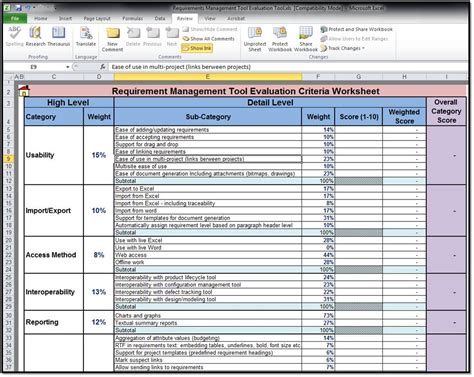This screenshot has height=377, width=474.
Task: Click Show All Comments
Action: pos(209,39)
